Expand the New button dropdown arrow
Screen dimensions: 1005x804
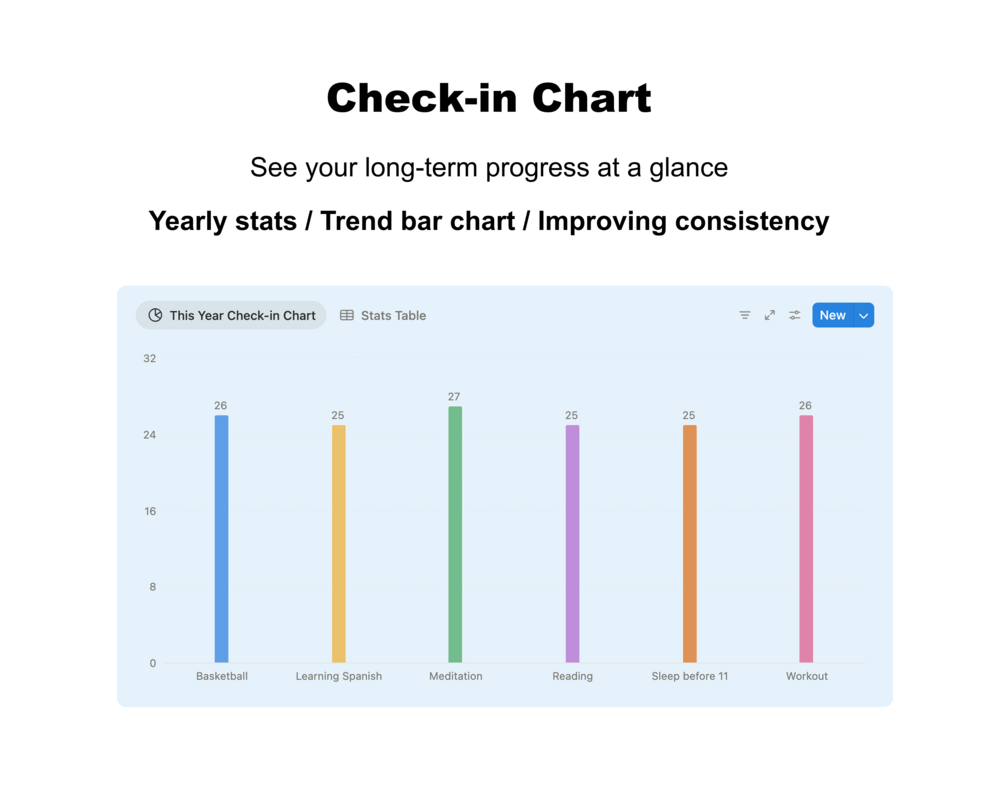[864, 315]
